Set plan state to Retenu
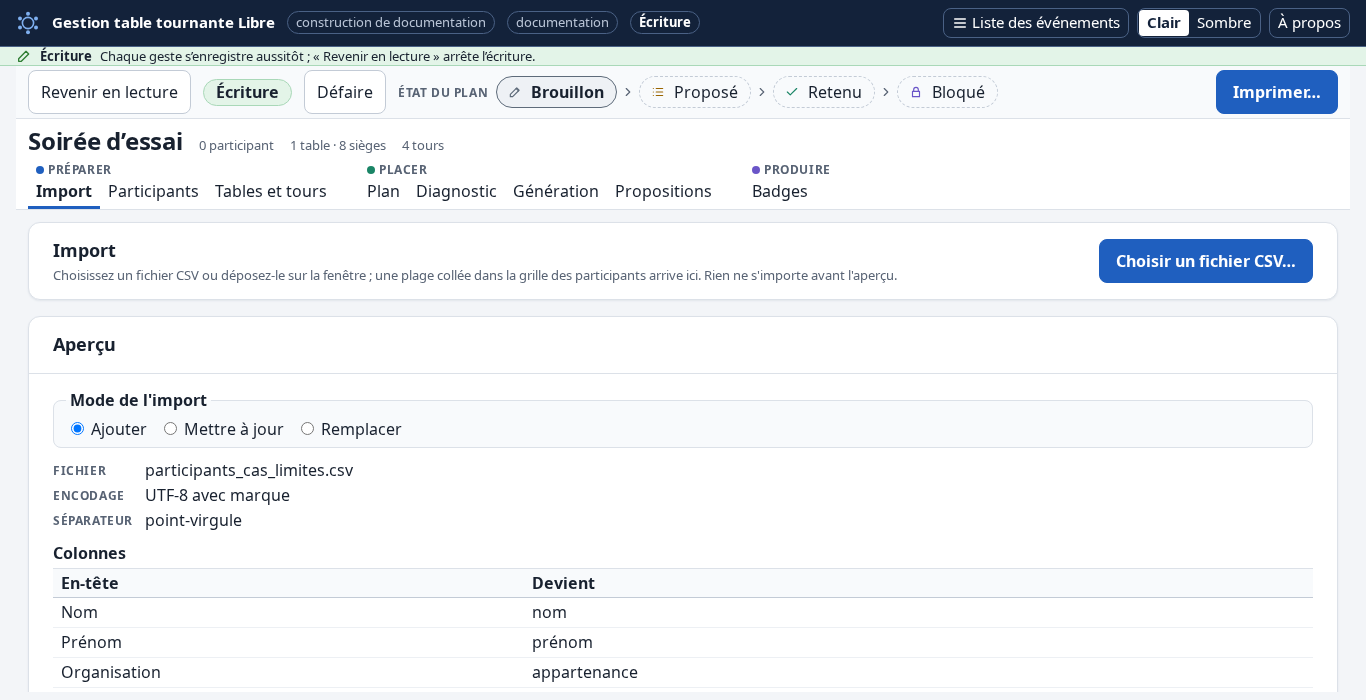The image size is (1366, 700). 824,92
